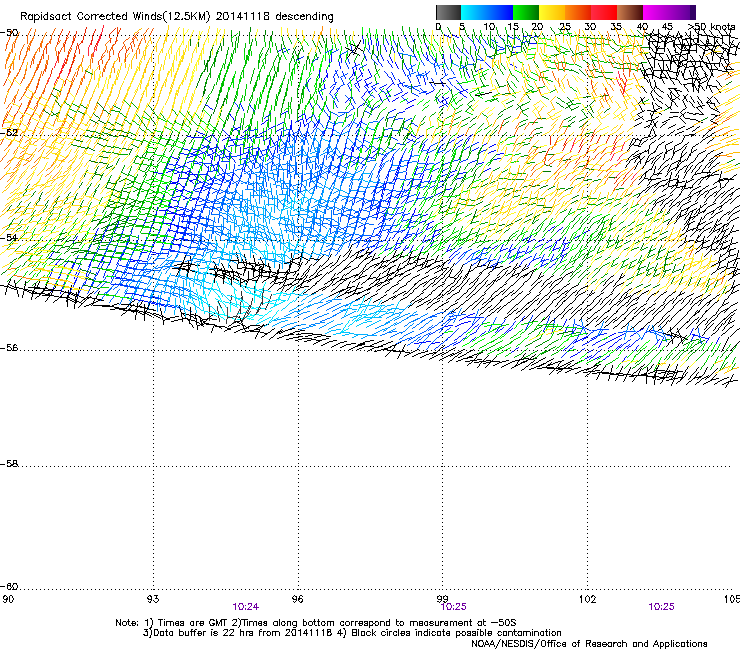740x650 pixels.
Task: Click the legend tick label '10'
Action: (x=489, y=27)
